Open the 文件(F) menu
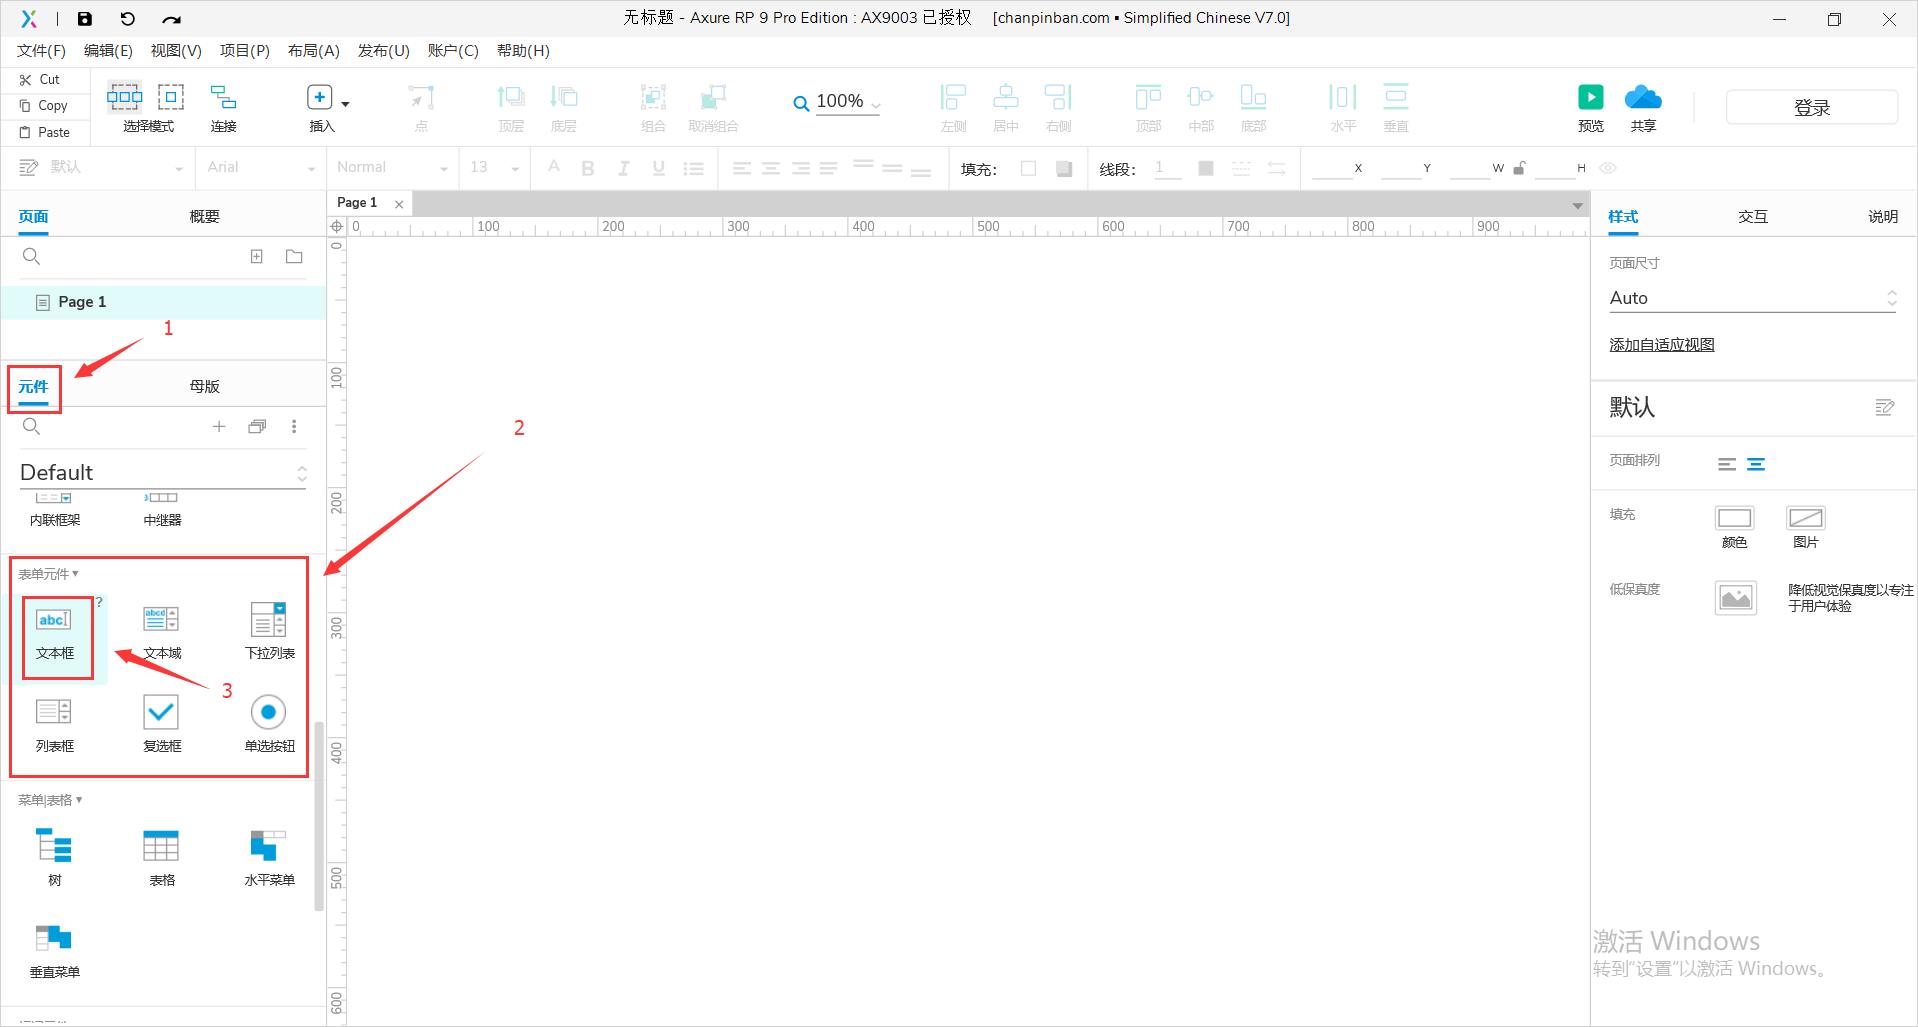Viewport: 1918px width, 1027px height. tap(41, 51)
